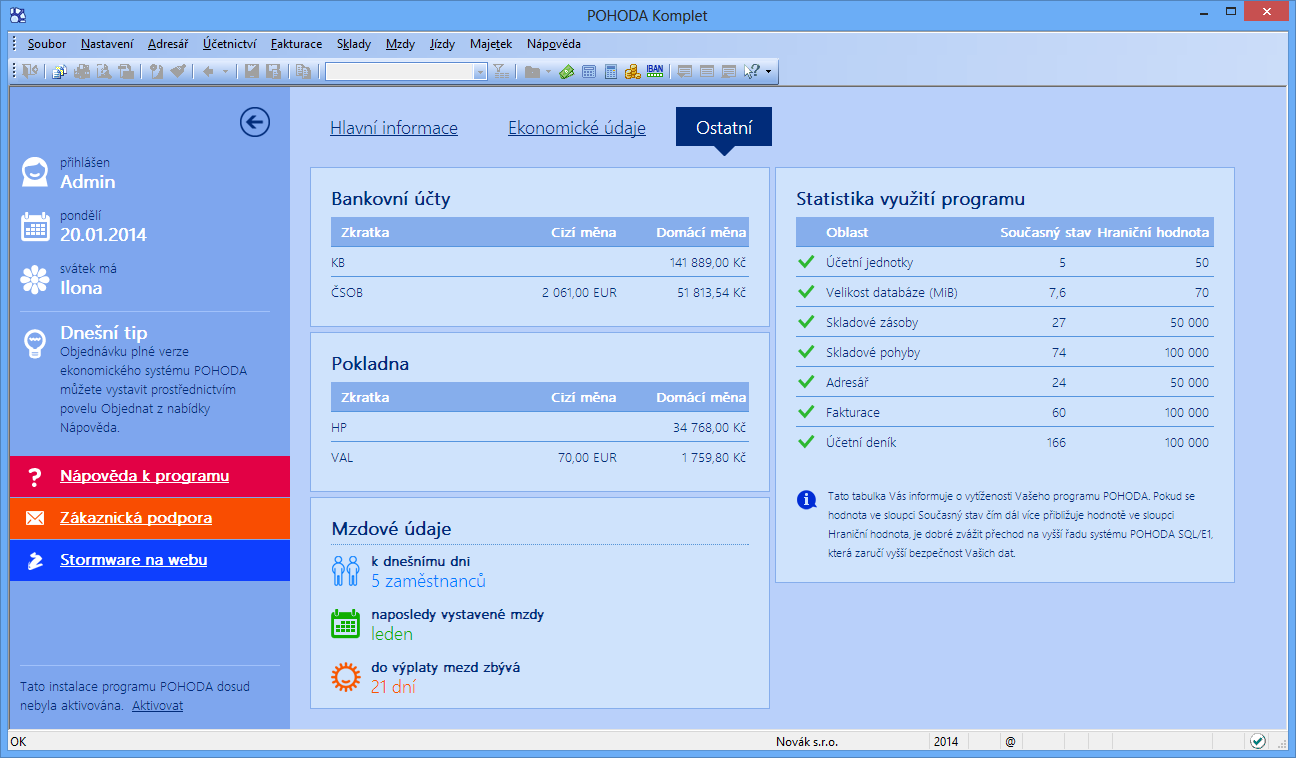Viewport: 1296px width, 758px height.
Task: Click the grey back arrow toolbar icon
Action: pos(208,71)
